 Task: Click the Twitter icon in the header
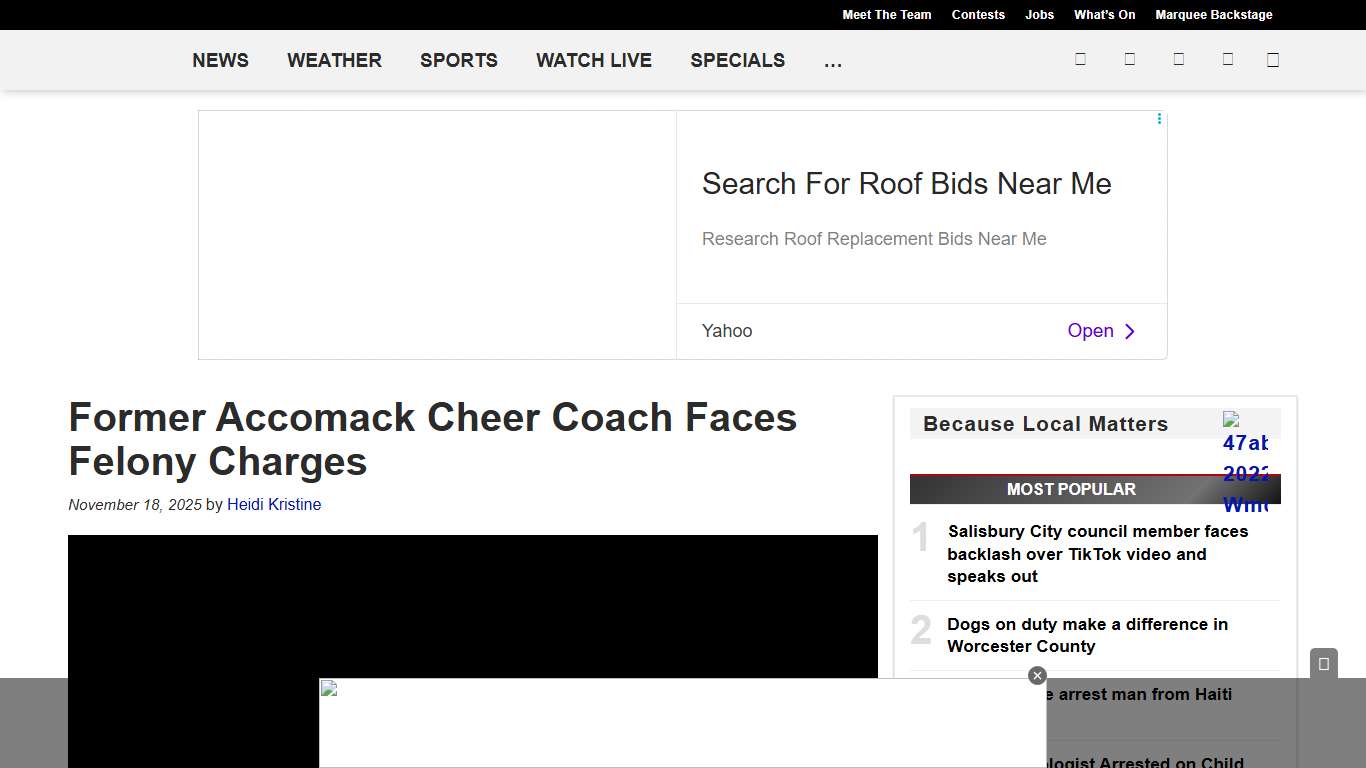1129,59
